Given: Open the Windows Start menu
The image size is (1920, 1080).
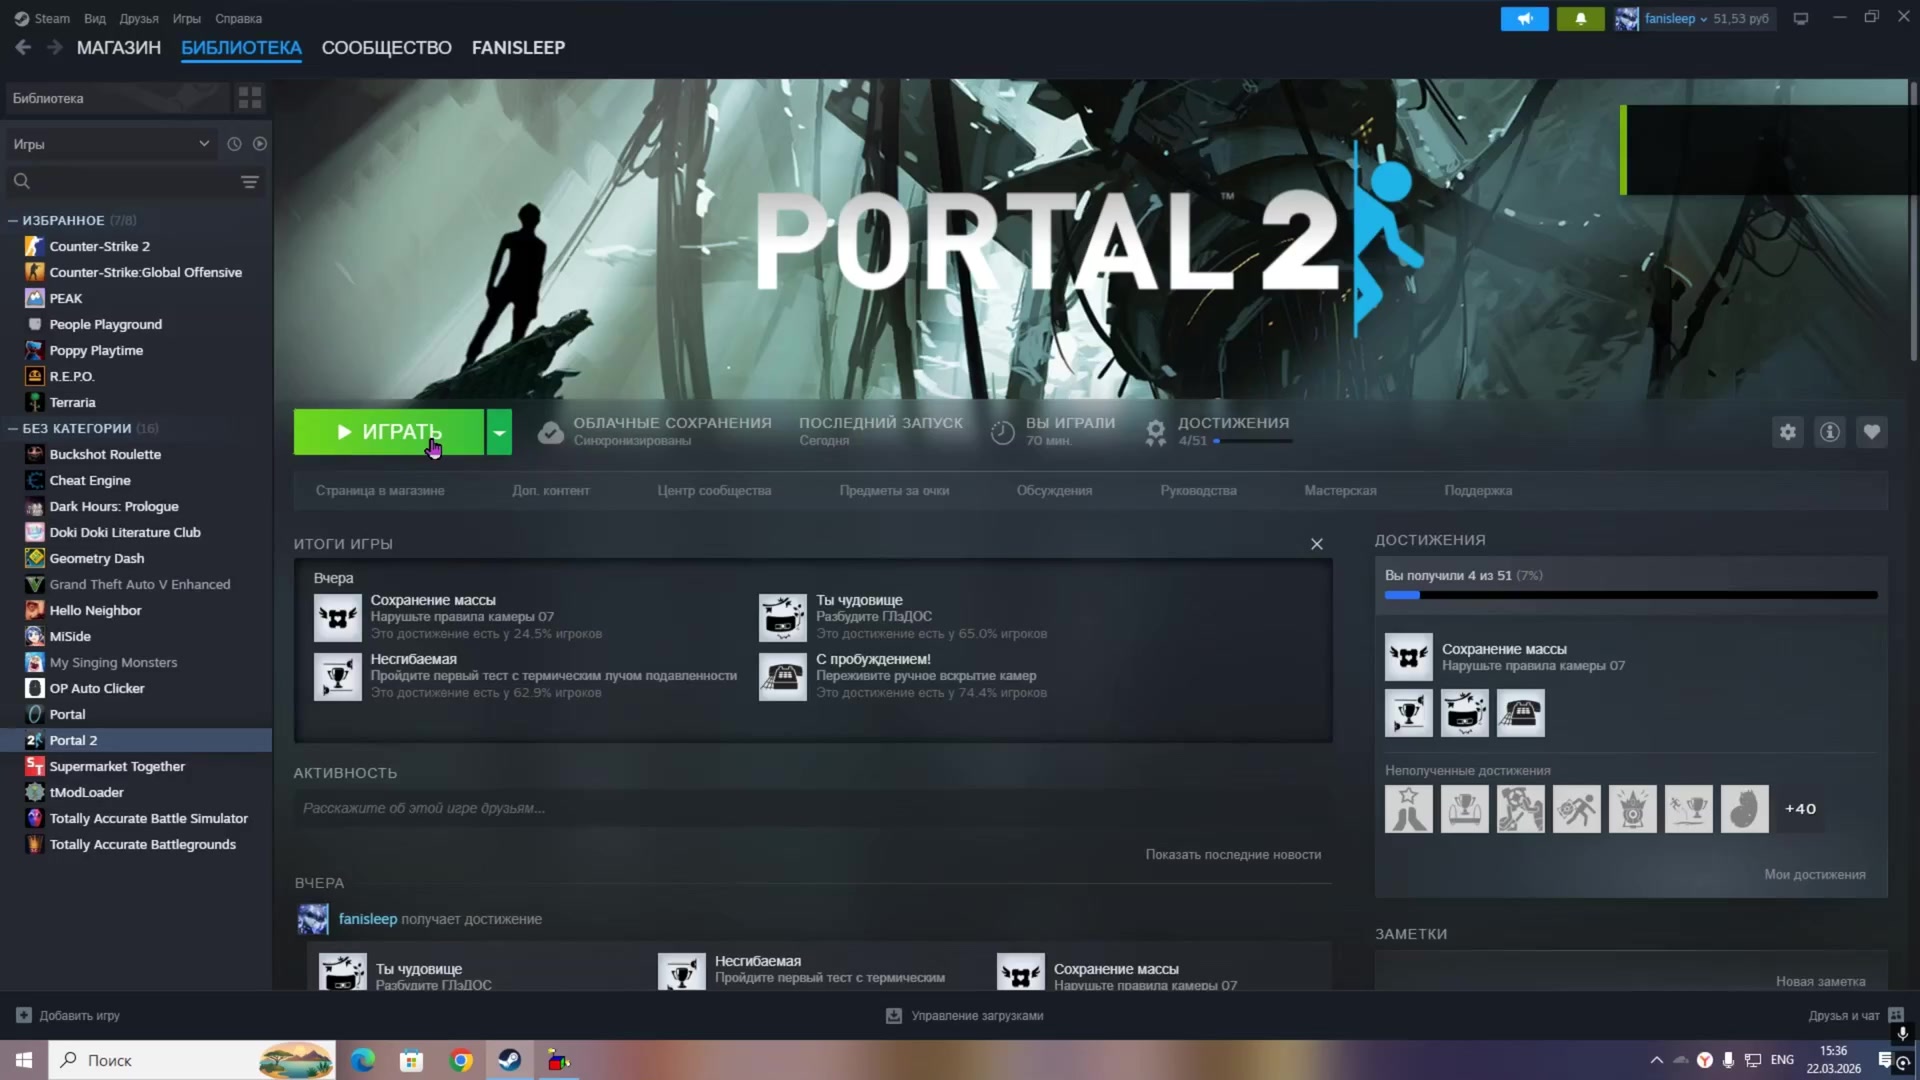Looking at the screenshot, I should [x=24, y=1060].
